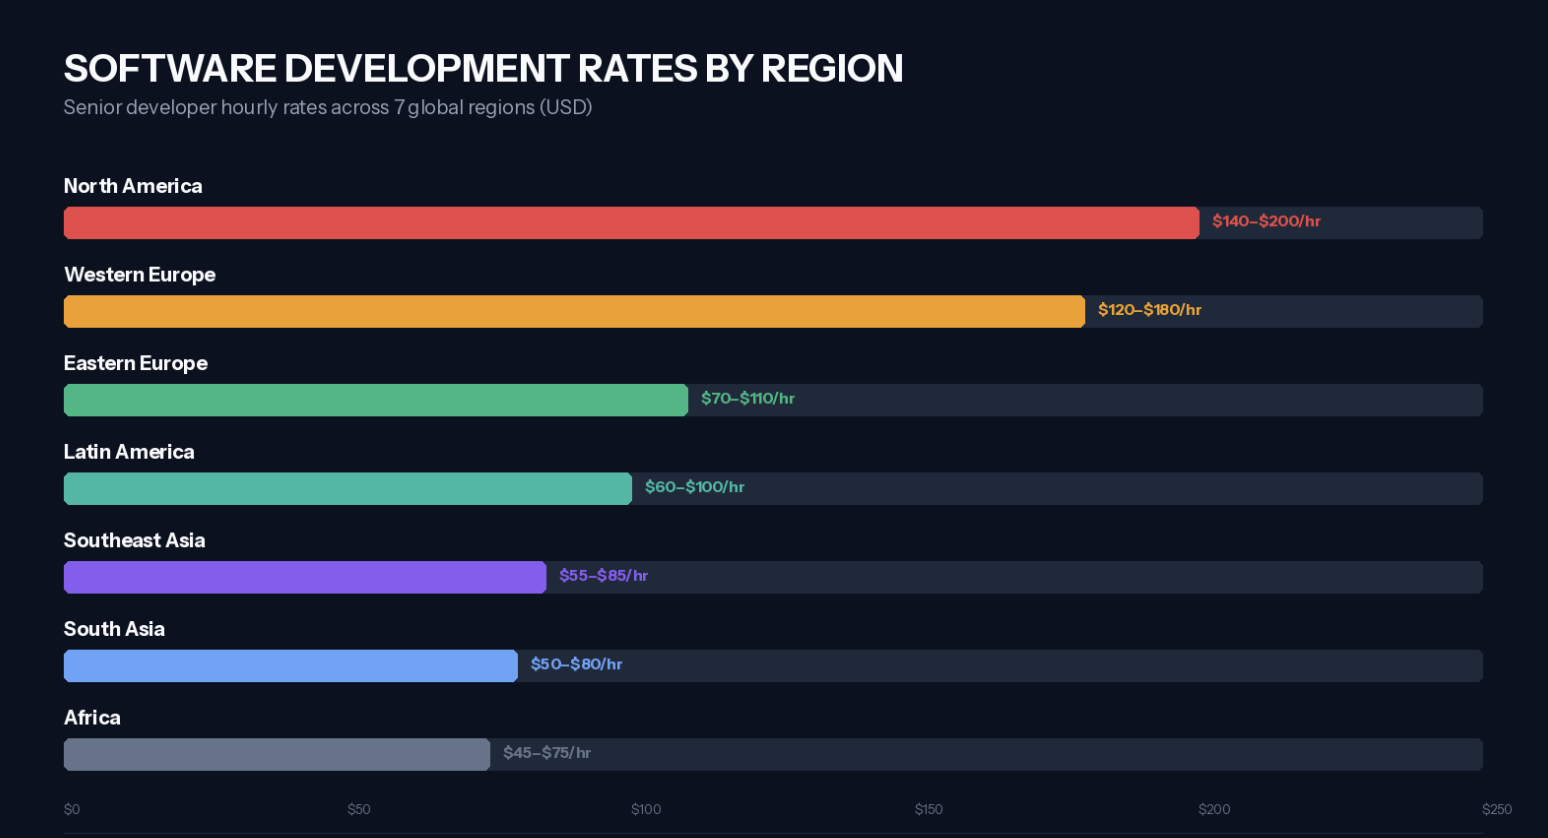Click the chart title text
Screen dimensions: 1548x838
[x=483, y=68]
